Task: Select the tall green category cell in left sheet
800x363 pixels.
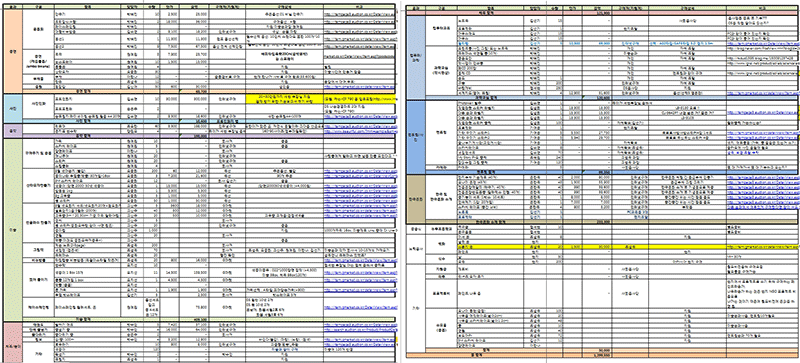Action: tap(13, 230)
